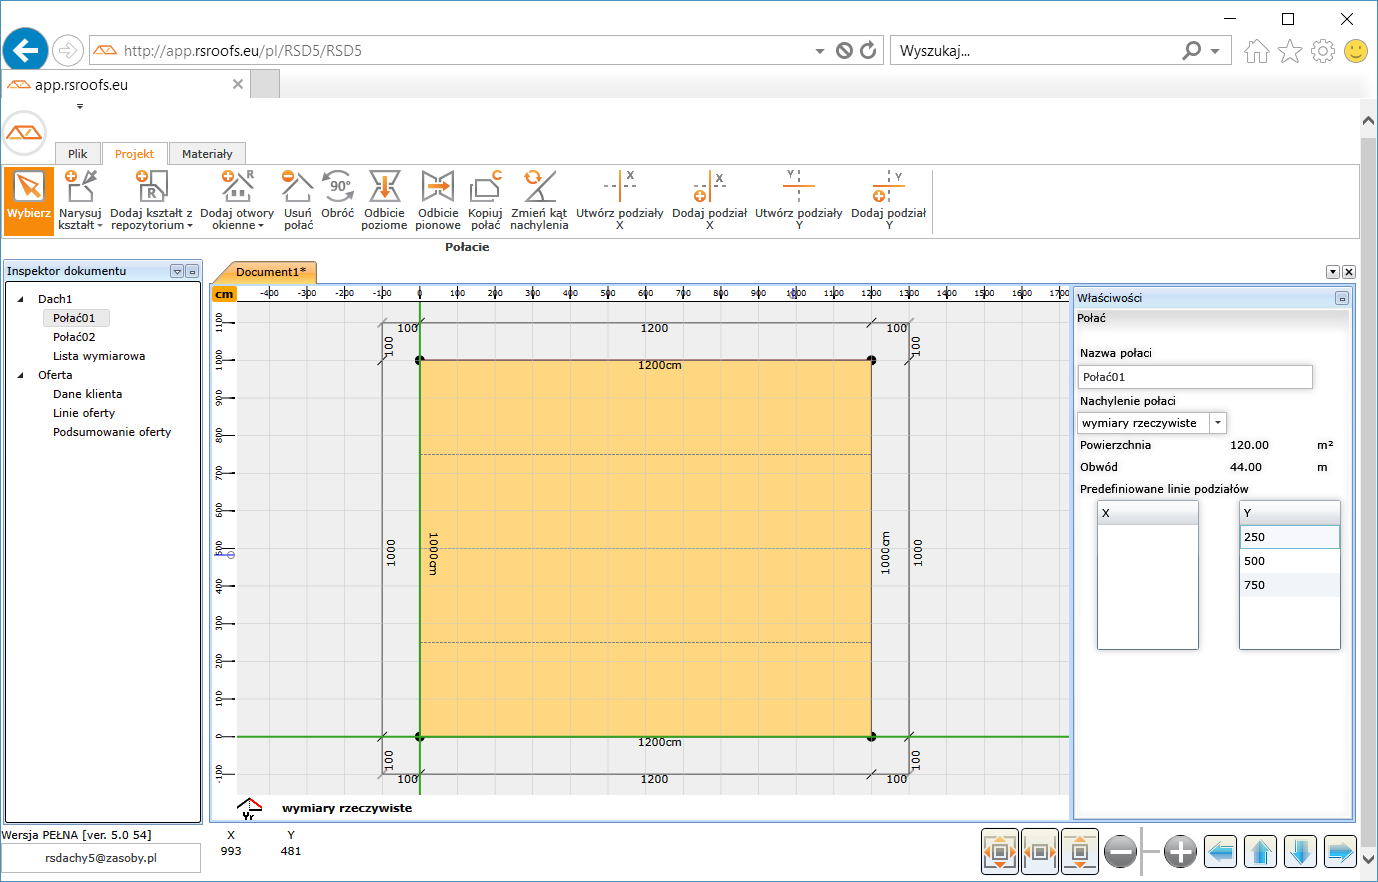The height and width of the screenshot is (882, 1378).
Task: Select Połać02 in document inspector
Action: click(74, 337)
